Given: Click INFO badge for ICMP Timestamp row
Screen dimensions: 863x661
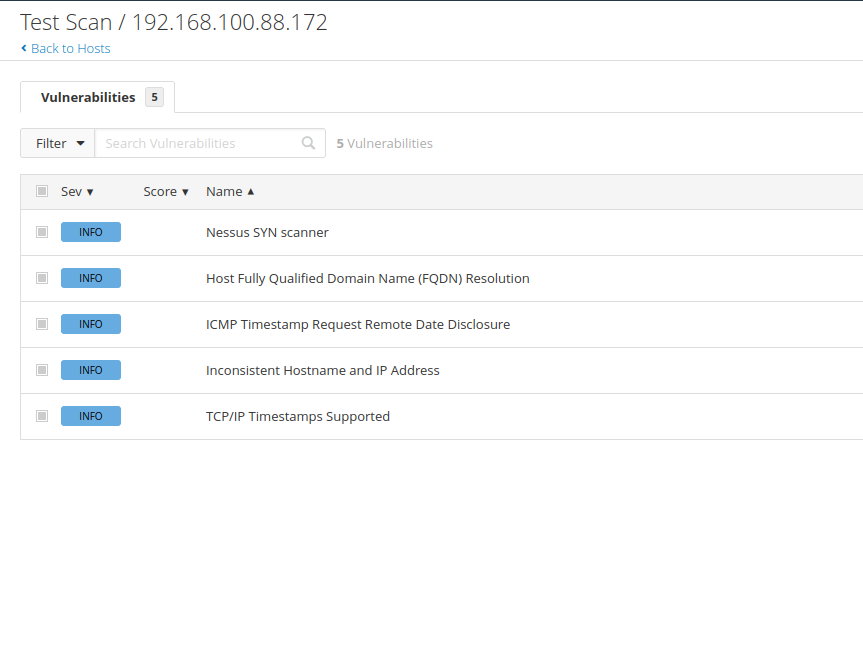Looking at the screenshot, I should coord(91,324).
